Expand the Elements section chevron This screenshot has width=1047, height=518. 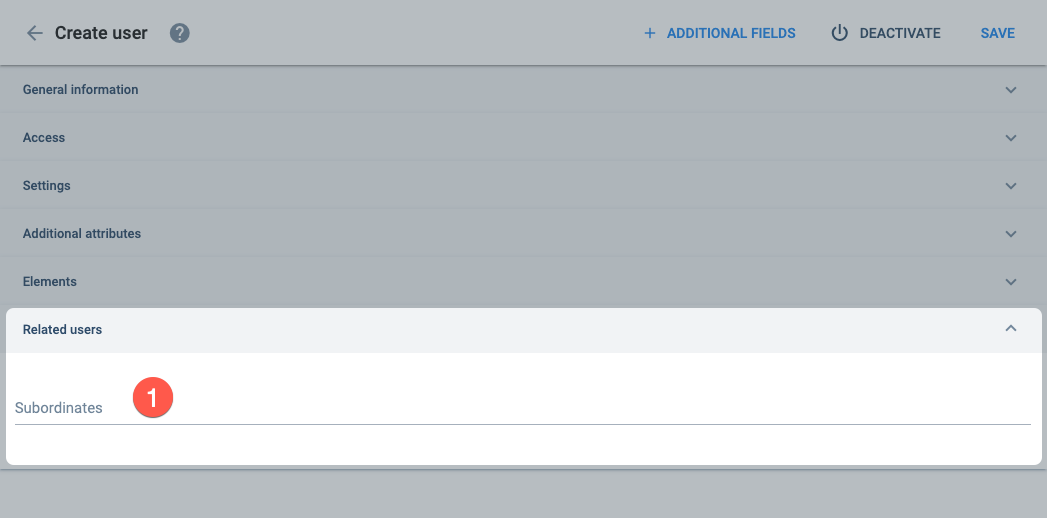1011,282
